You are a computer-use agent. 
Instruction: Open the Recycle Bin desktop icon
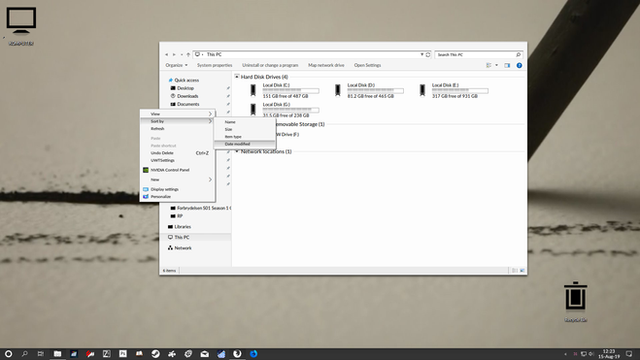(x=576, y=296)
